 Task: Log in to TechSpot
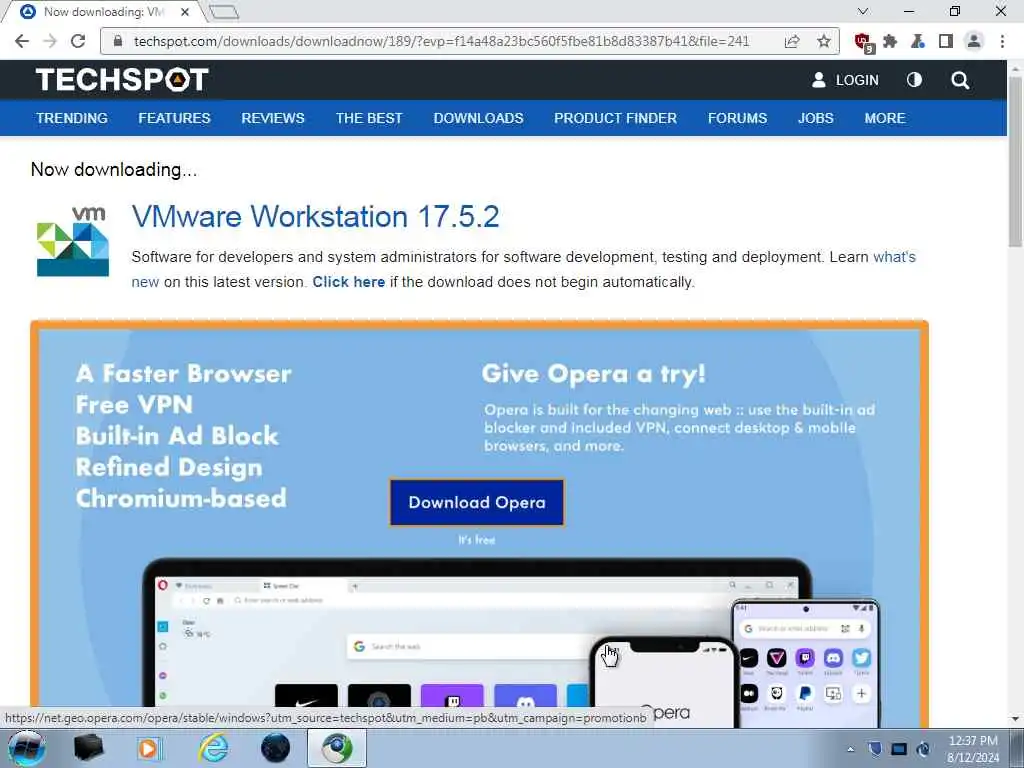click(845, 80)
